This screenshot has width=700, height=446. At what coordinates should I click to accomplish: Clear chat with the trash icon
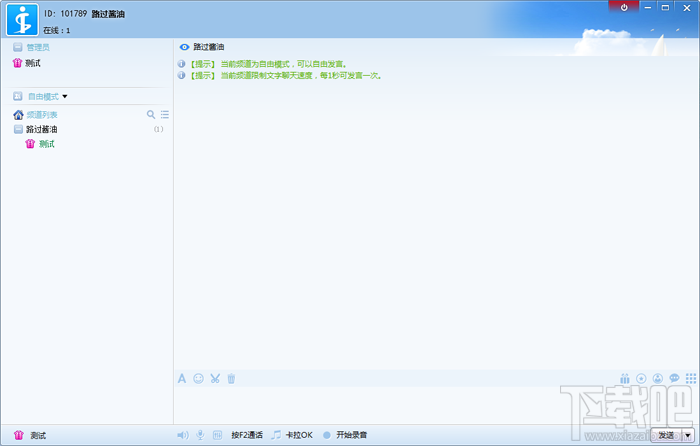click(x=231, y=379)
